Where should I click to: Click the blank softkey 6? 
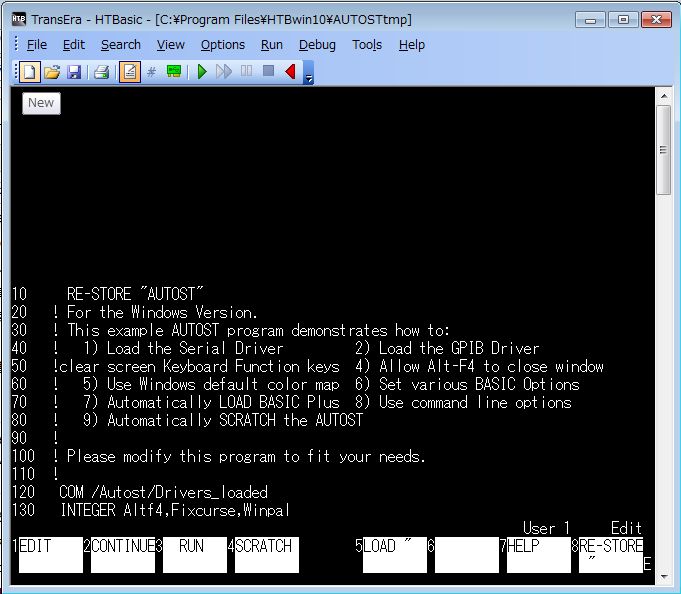(x=466, y=555)
